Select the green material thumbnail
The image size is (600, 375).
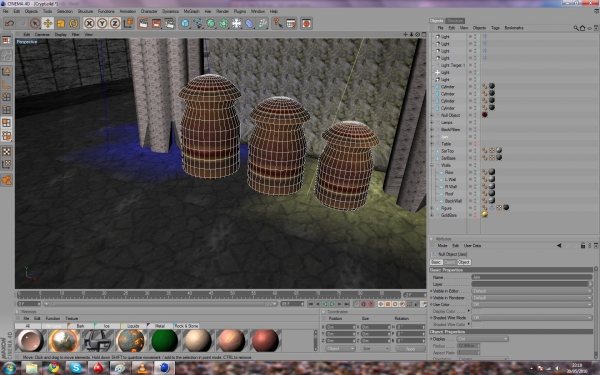tap(165, 340)
